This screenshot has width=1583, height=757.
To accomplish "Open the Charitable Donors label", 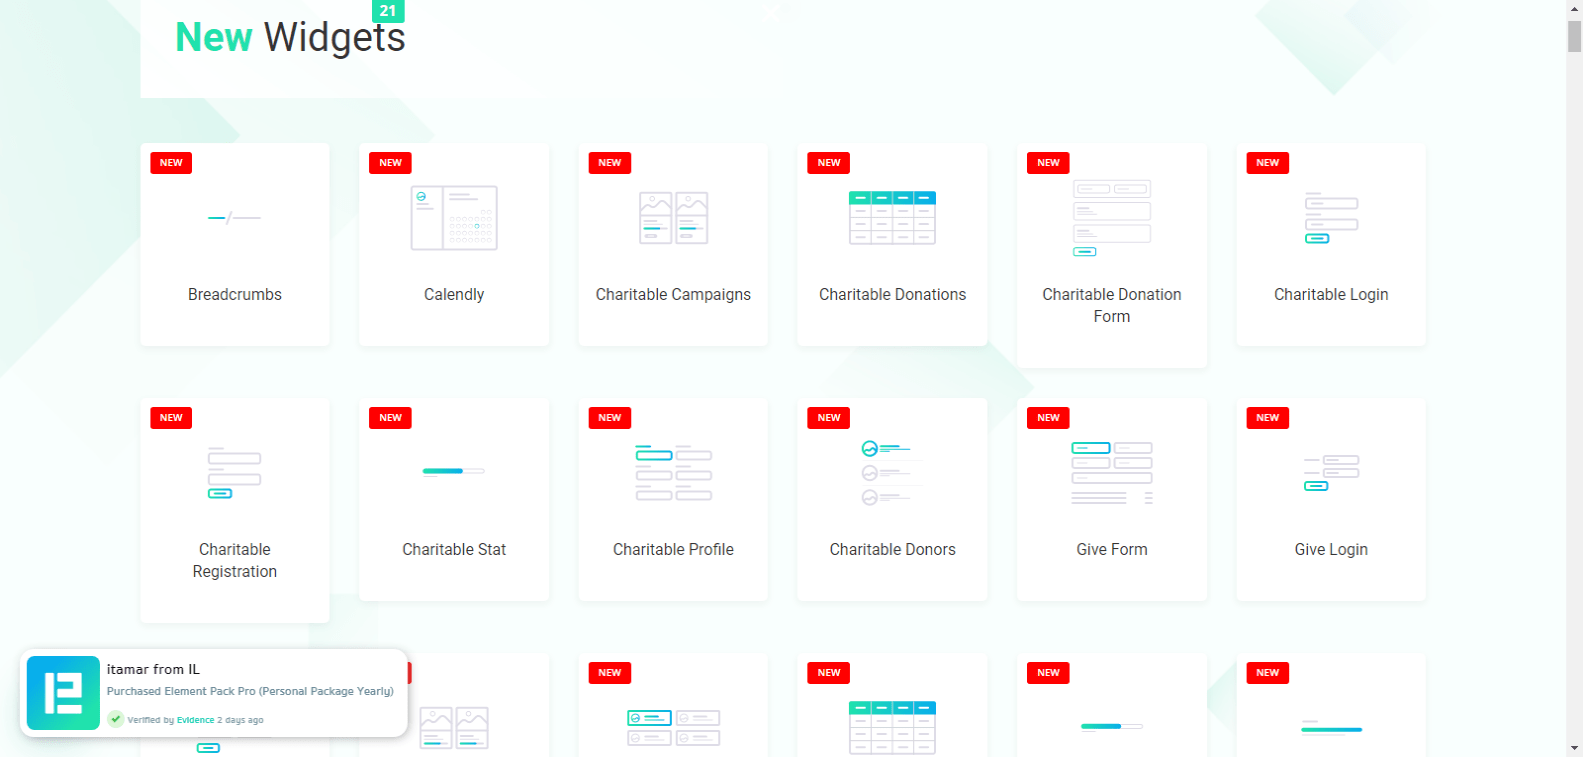I will click(x=892, y=549).
